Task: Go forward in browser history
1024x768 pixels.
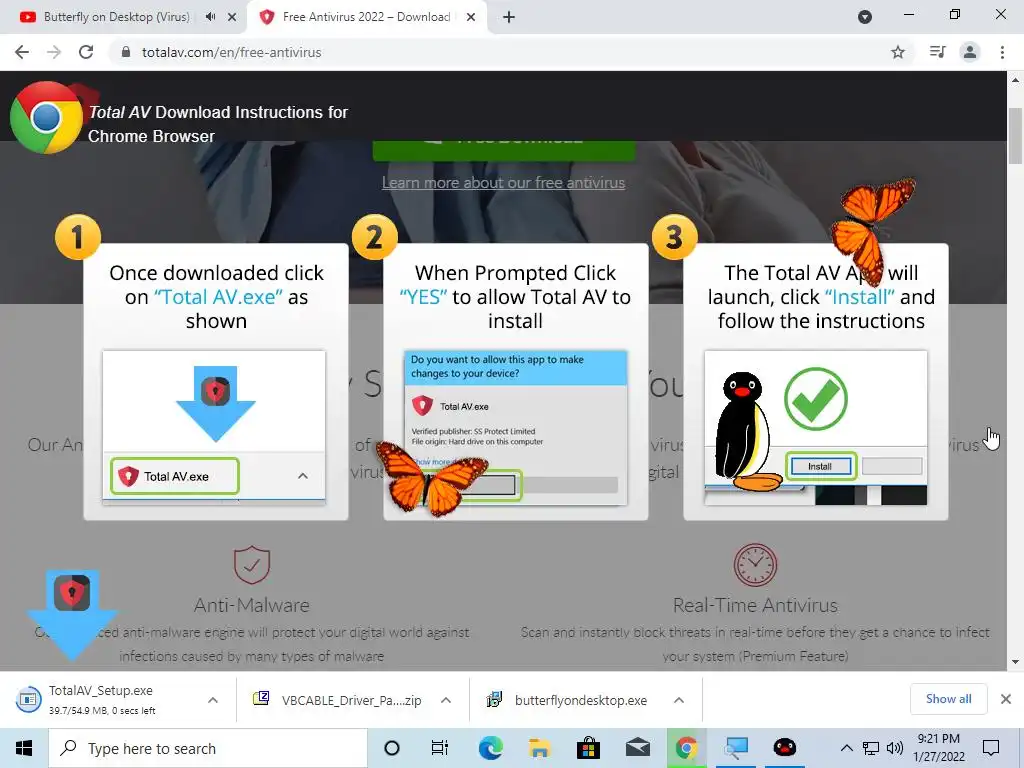Action: [54, 52]
